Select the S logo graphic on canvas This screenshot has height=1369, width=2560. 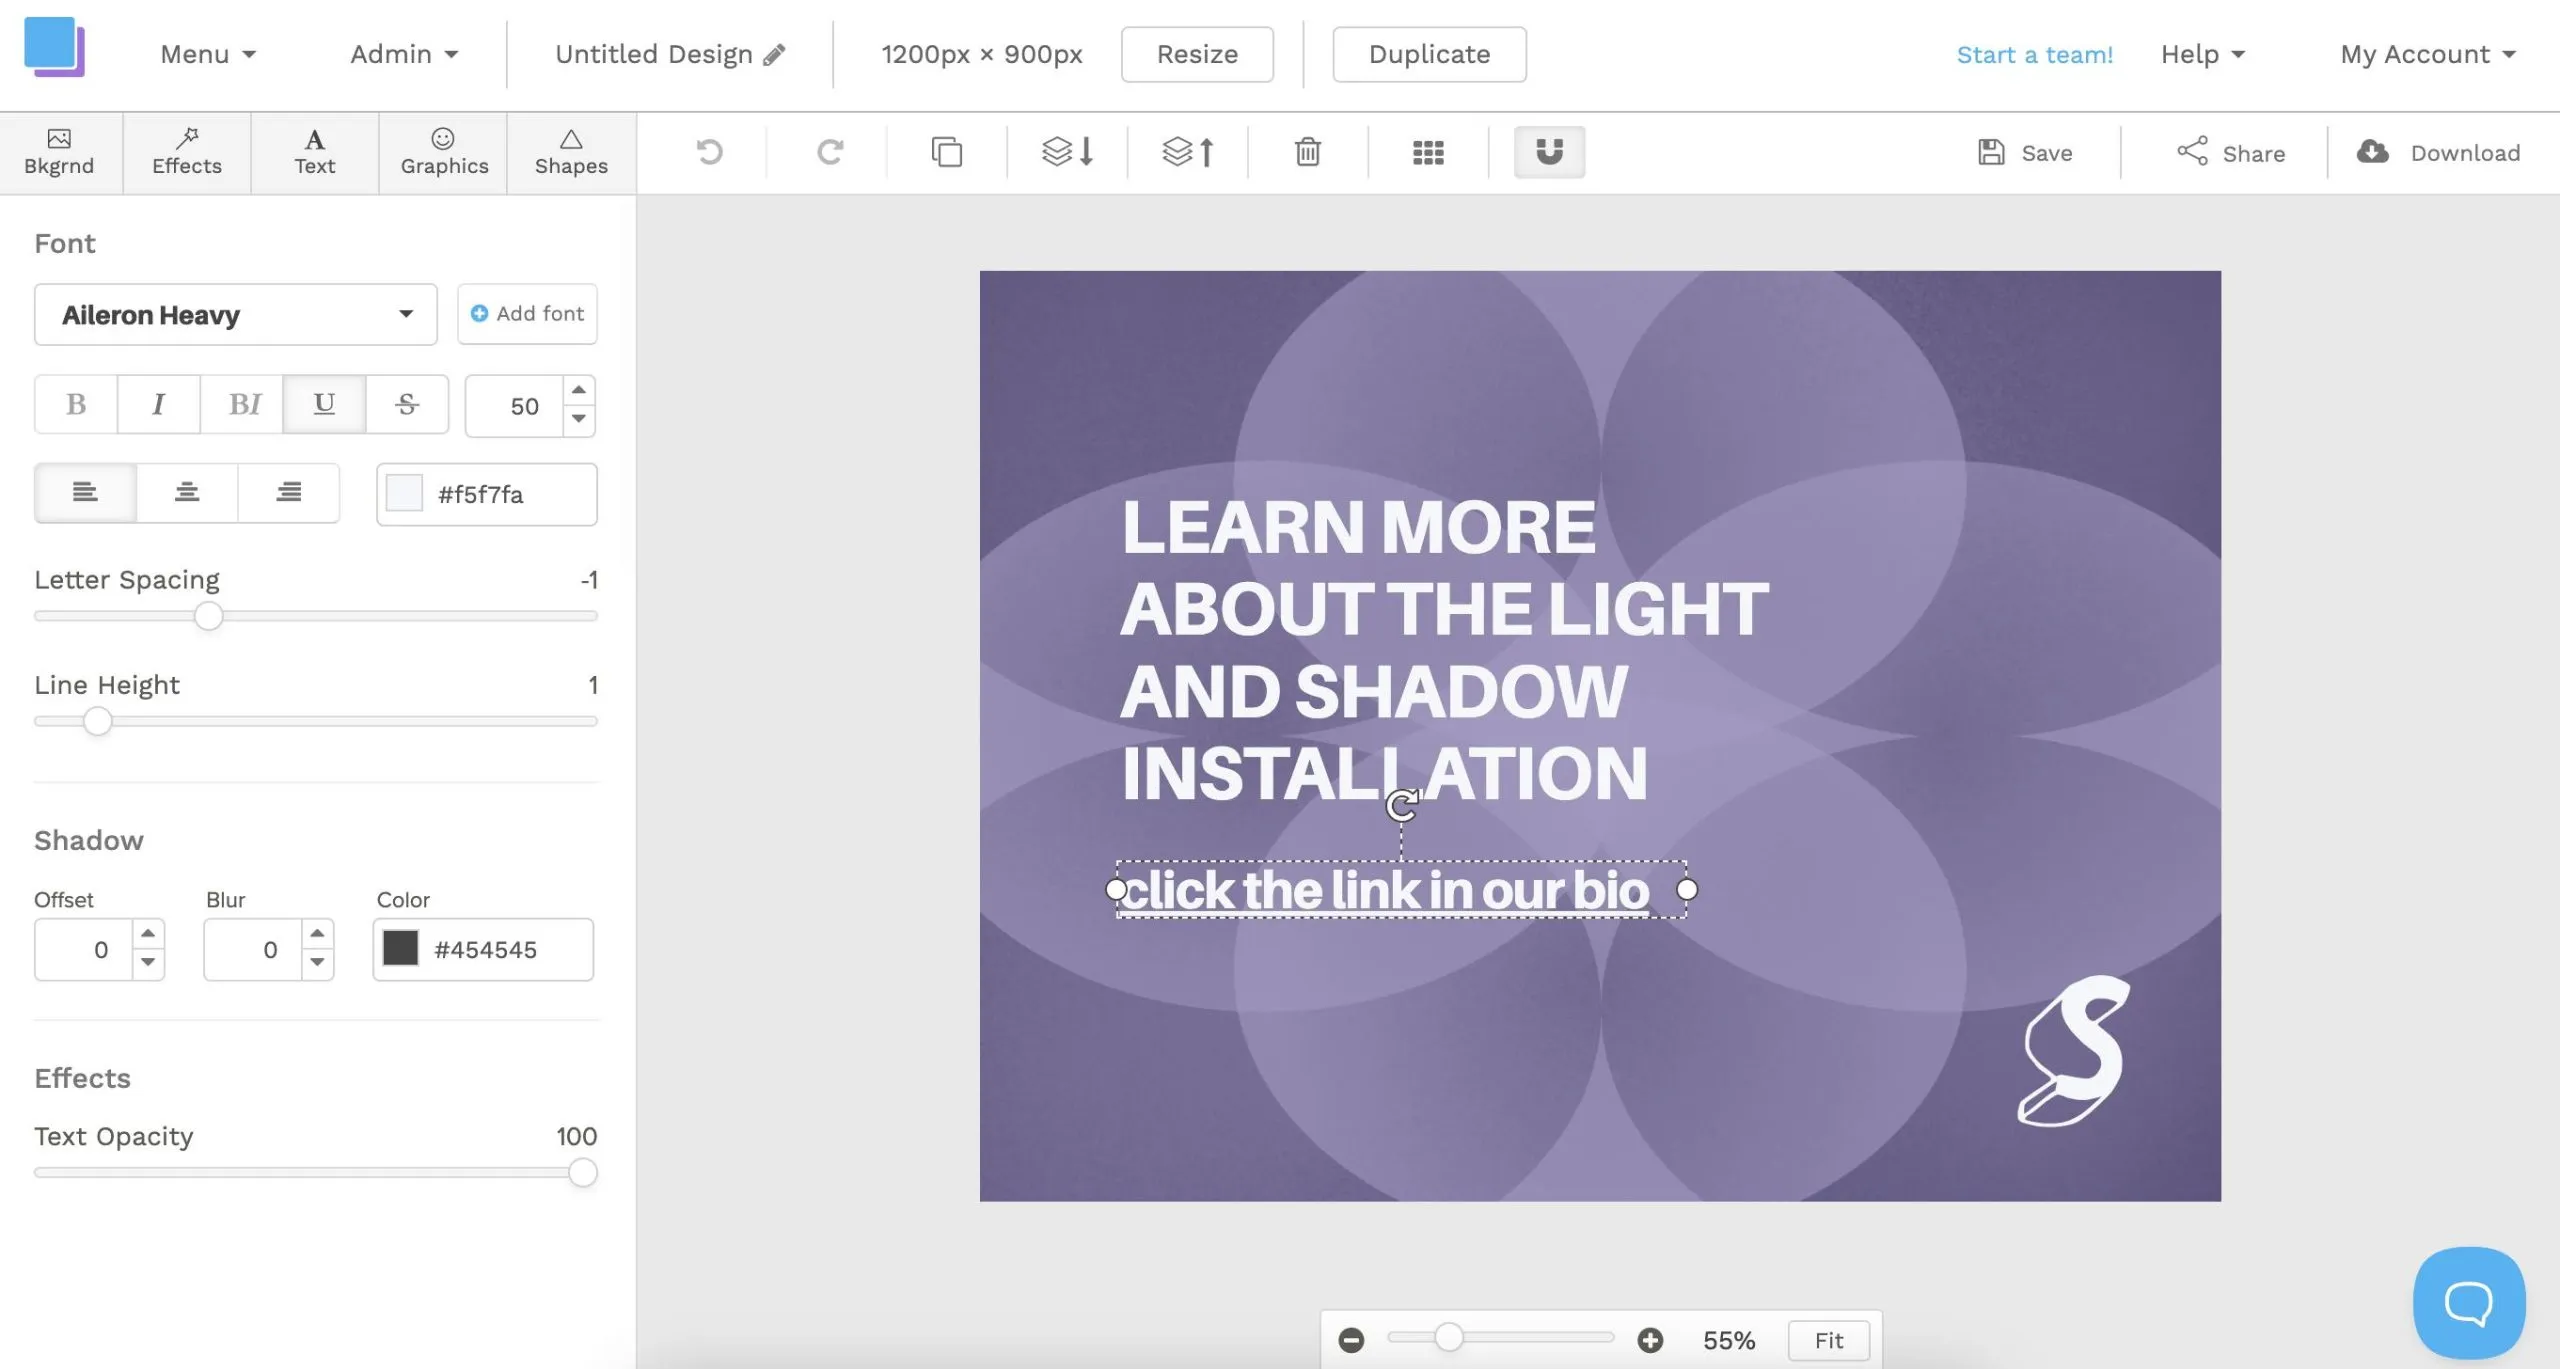(2073, 1050)
